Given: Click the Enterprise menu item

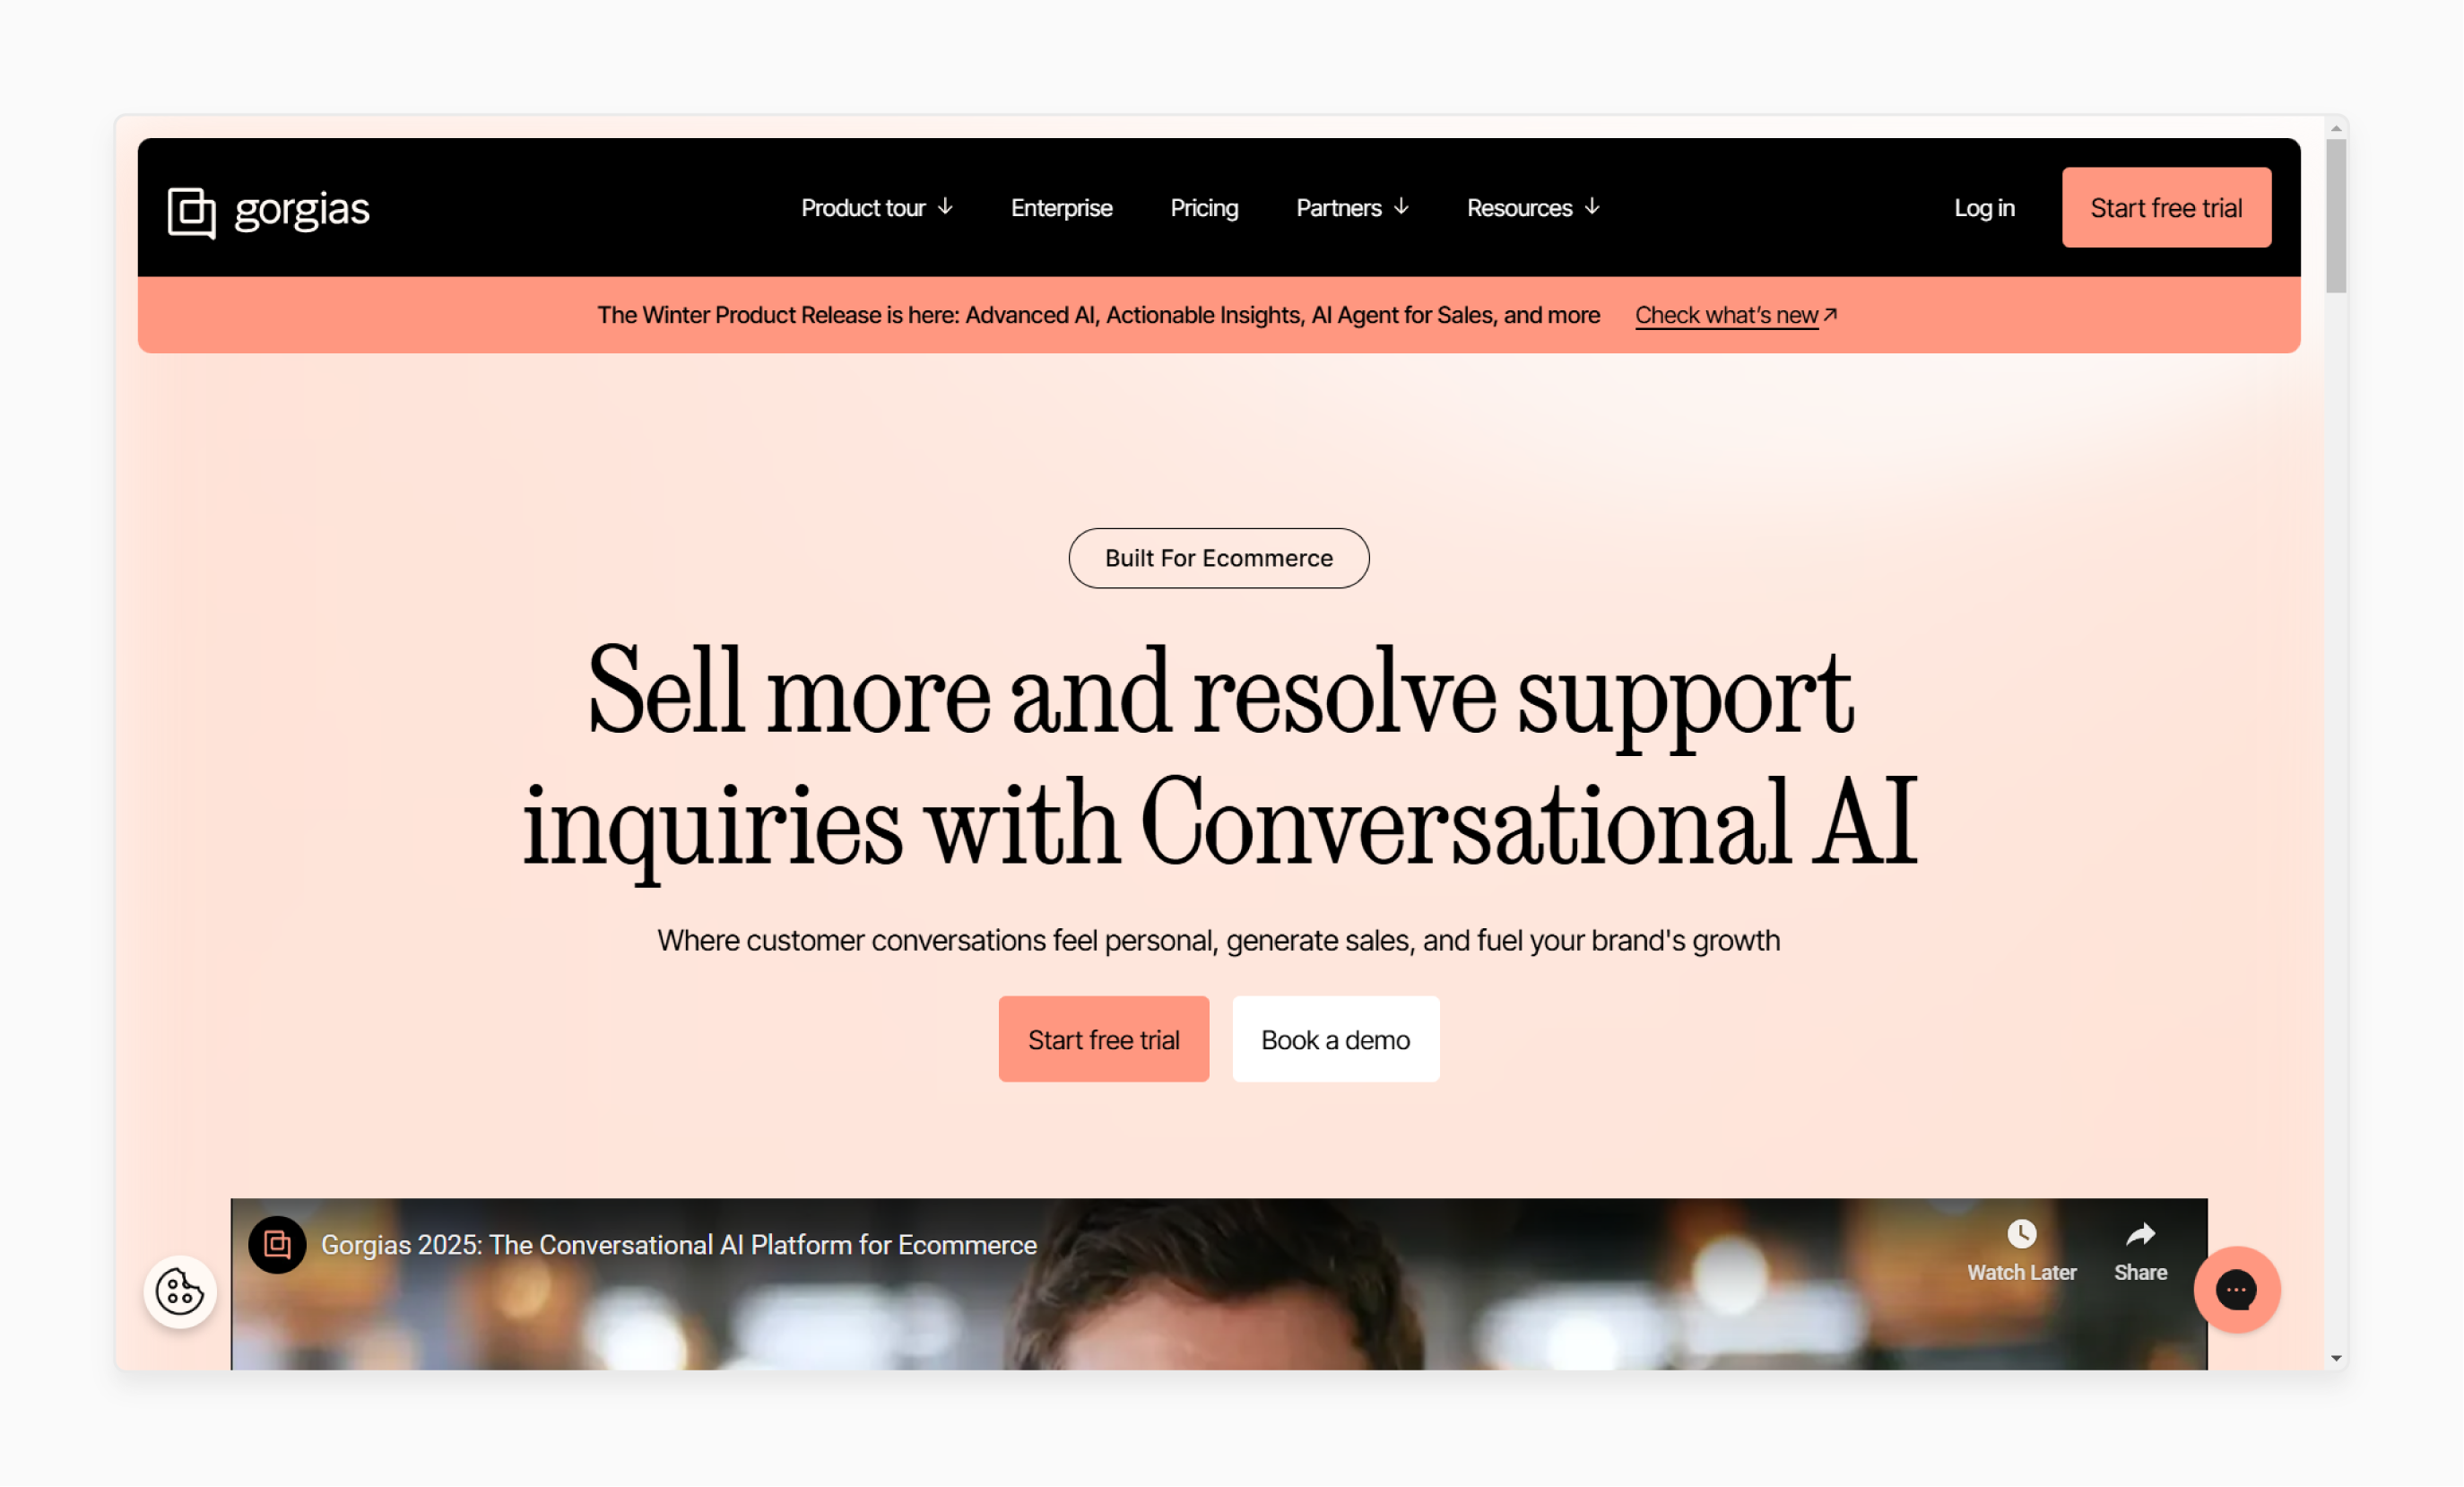Looking at the screenshot, I should coord(1060,208).
